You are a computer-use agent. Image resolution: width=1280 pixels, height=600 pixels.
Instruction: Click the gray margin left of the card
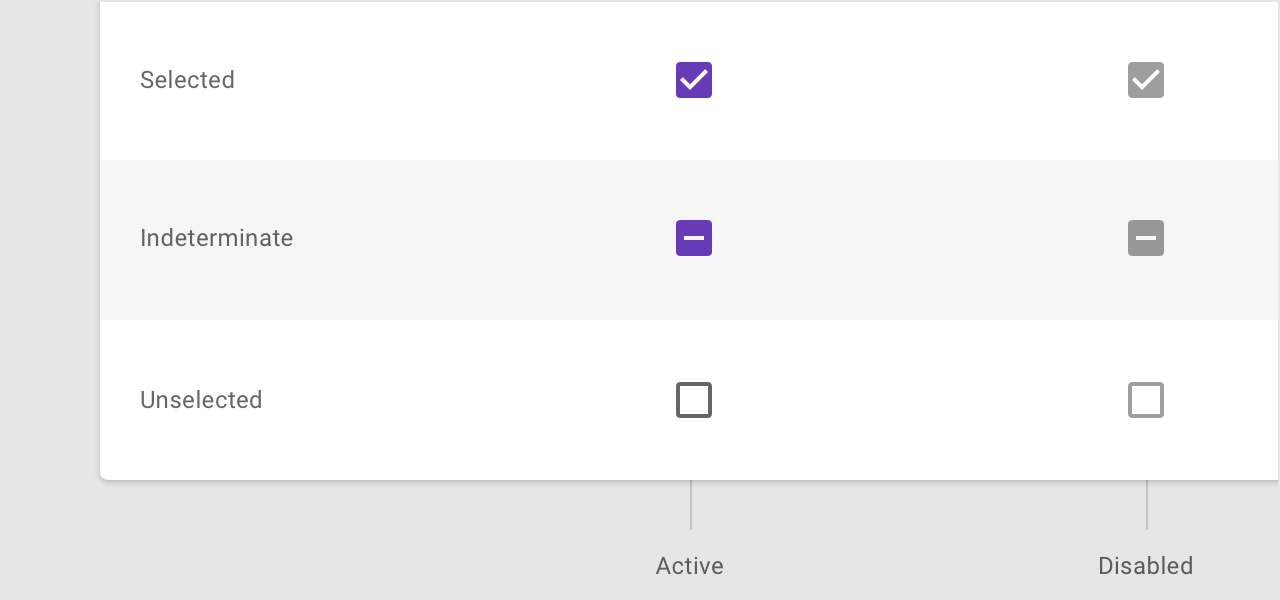50,300
